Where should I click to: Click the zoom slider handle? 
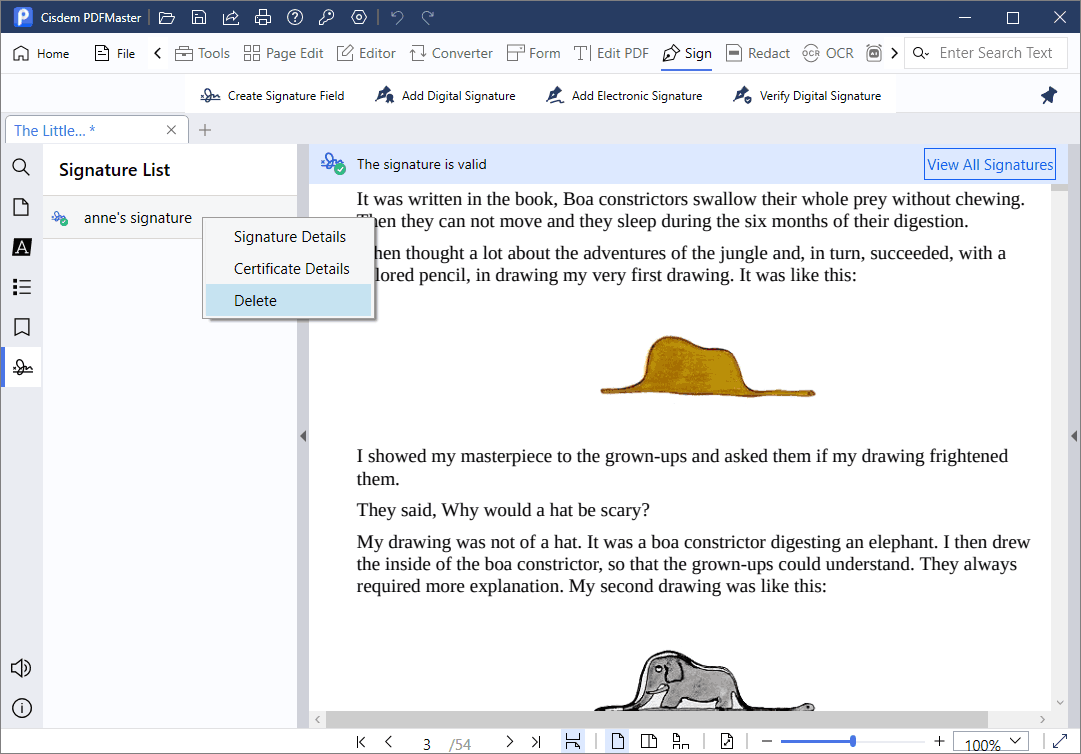point(853,742)
